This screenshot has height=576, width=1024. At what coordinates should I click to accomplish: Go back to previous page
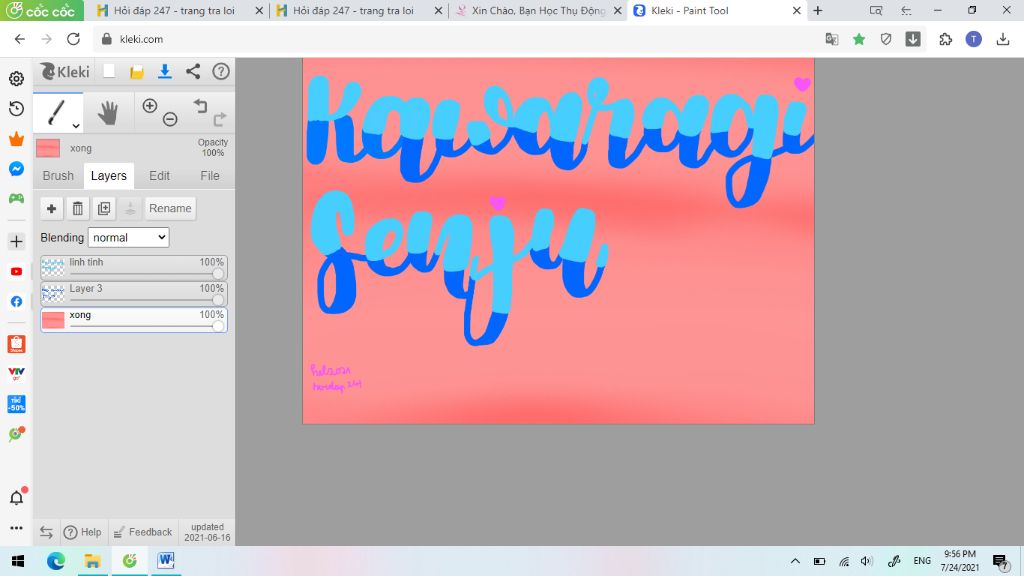click(x=20, y=39)
